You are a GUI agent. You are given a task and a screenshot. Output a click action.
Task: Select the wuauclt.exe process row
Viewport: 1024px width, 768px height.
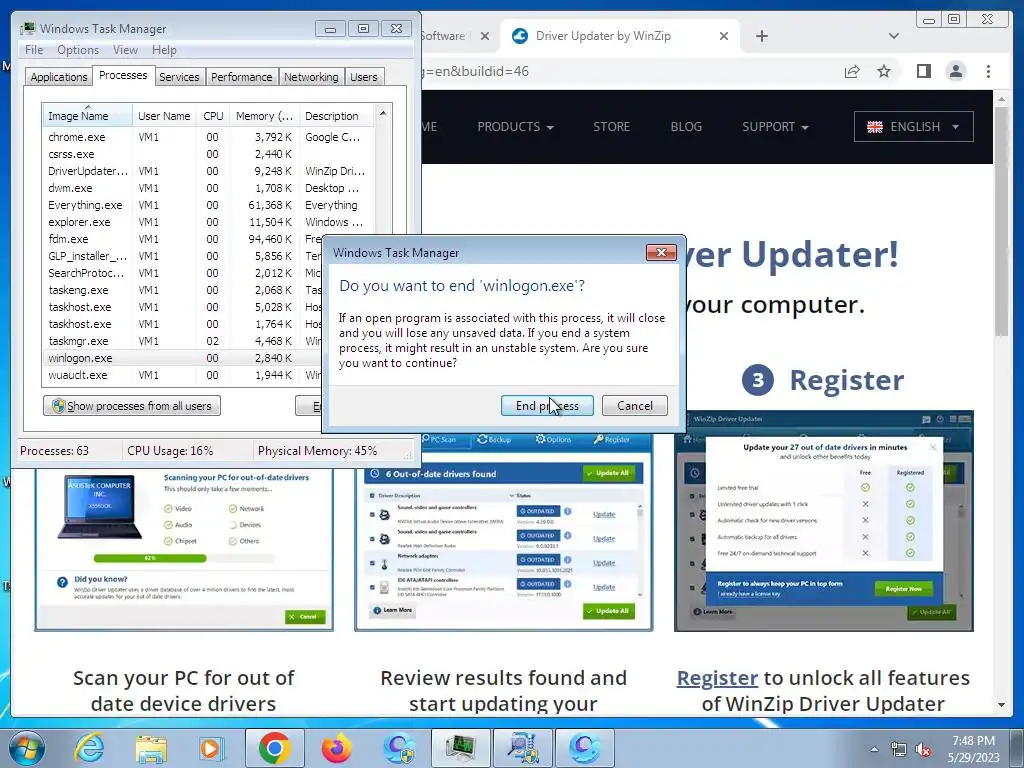(182, 375)
